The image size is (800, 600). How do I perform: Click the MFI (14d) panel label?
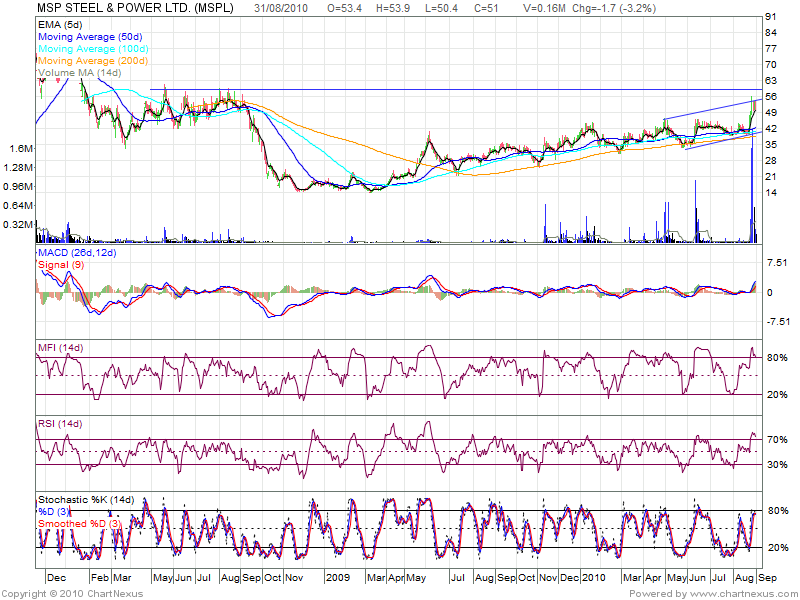click(60, 347)
